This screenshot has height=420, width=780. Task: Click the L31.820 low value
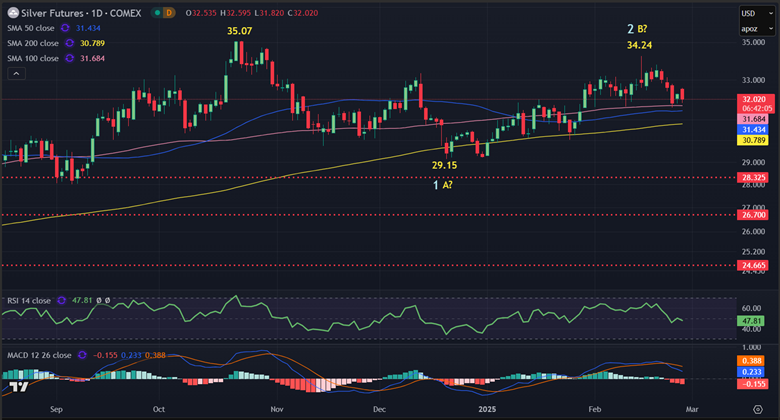tap(269, 13)
